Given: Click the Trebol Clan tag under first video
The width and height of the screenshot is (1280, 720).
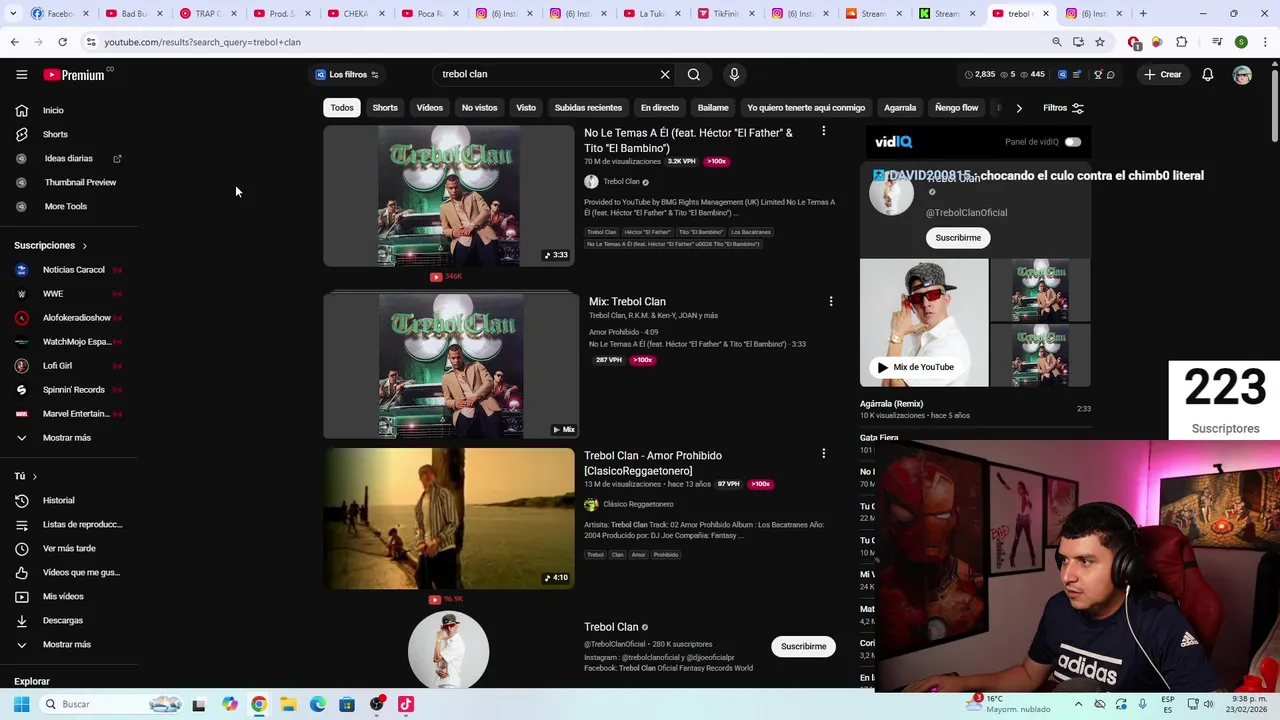Looking at the screenshot, I should point(601,232).
